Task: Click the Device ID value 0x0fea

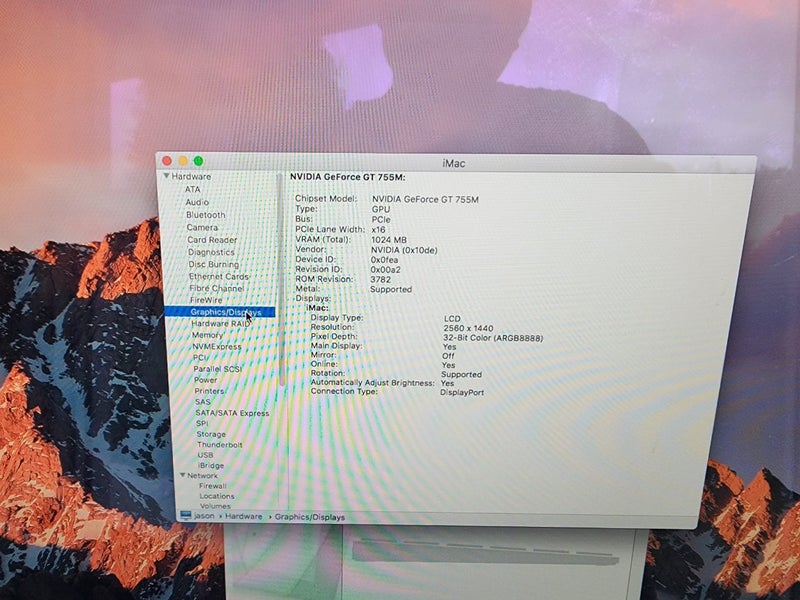Action: 385,260
